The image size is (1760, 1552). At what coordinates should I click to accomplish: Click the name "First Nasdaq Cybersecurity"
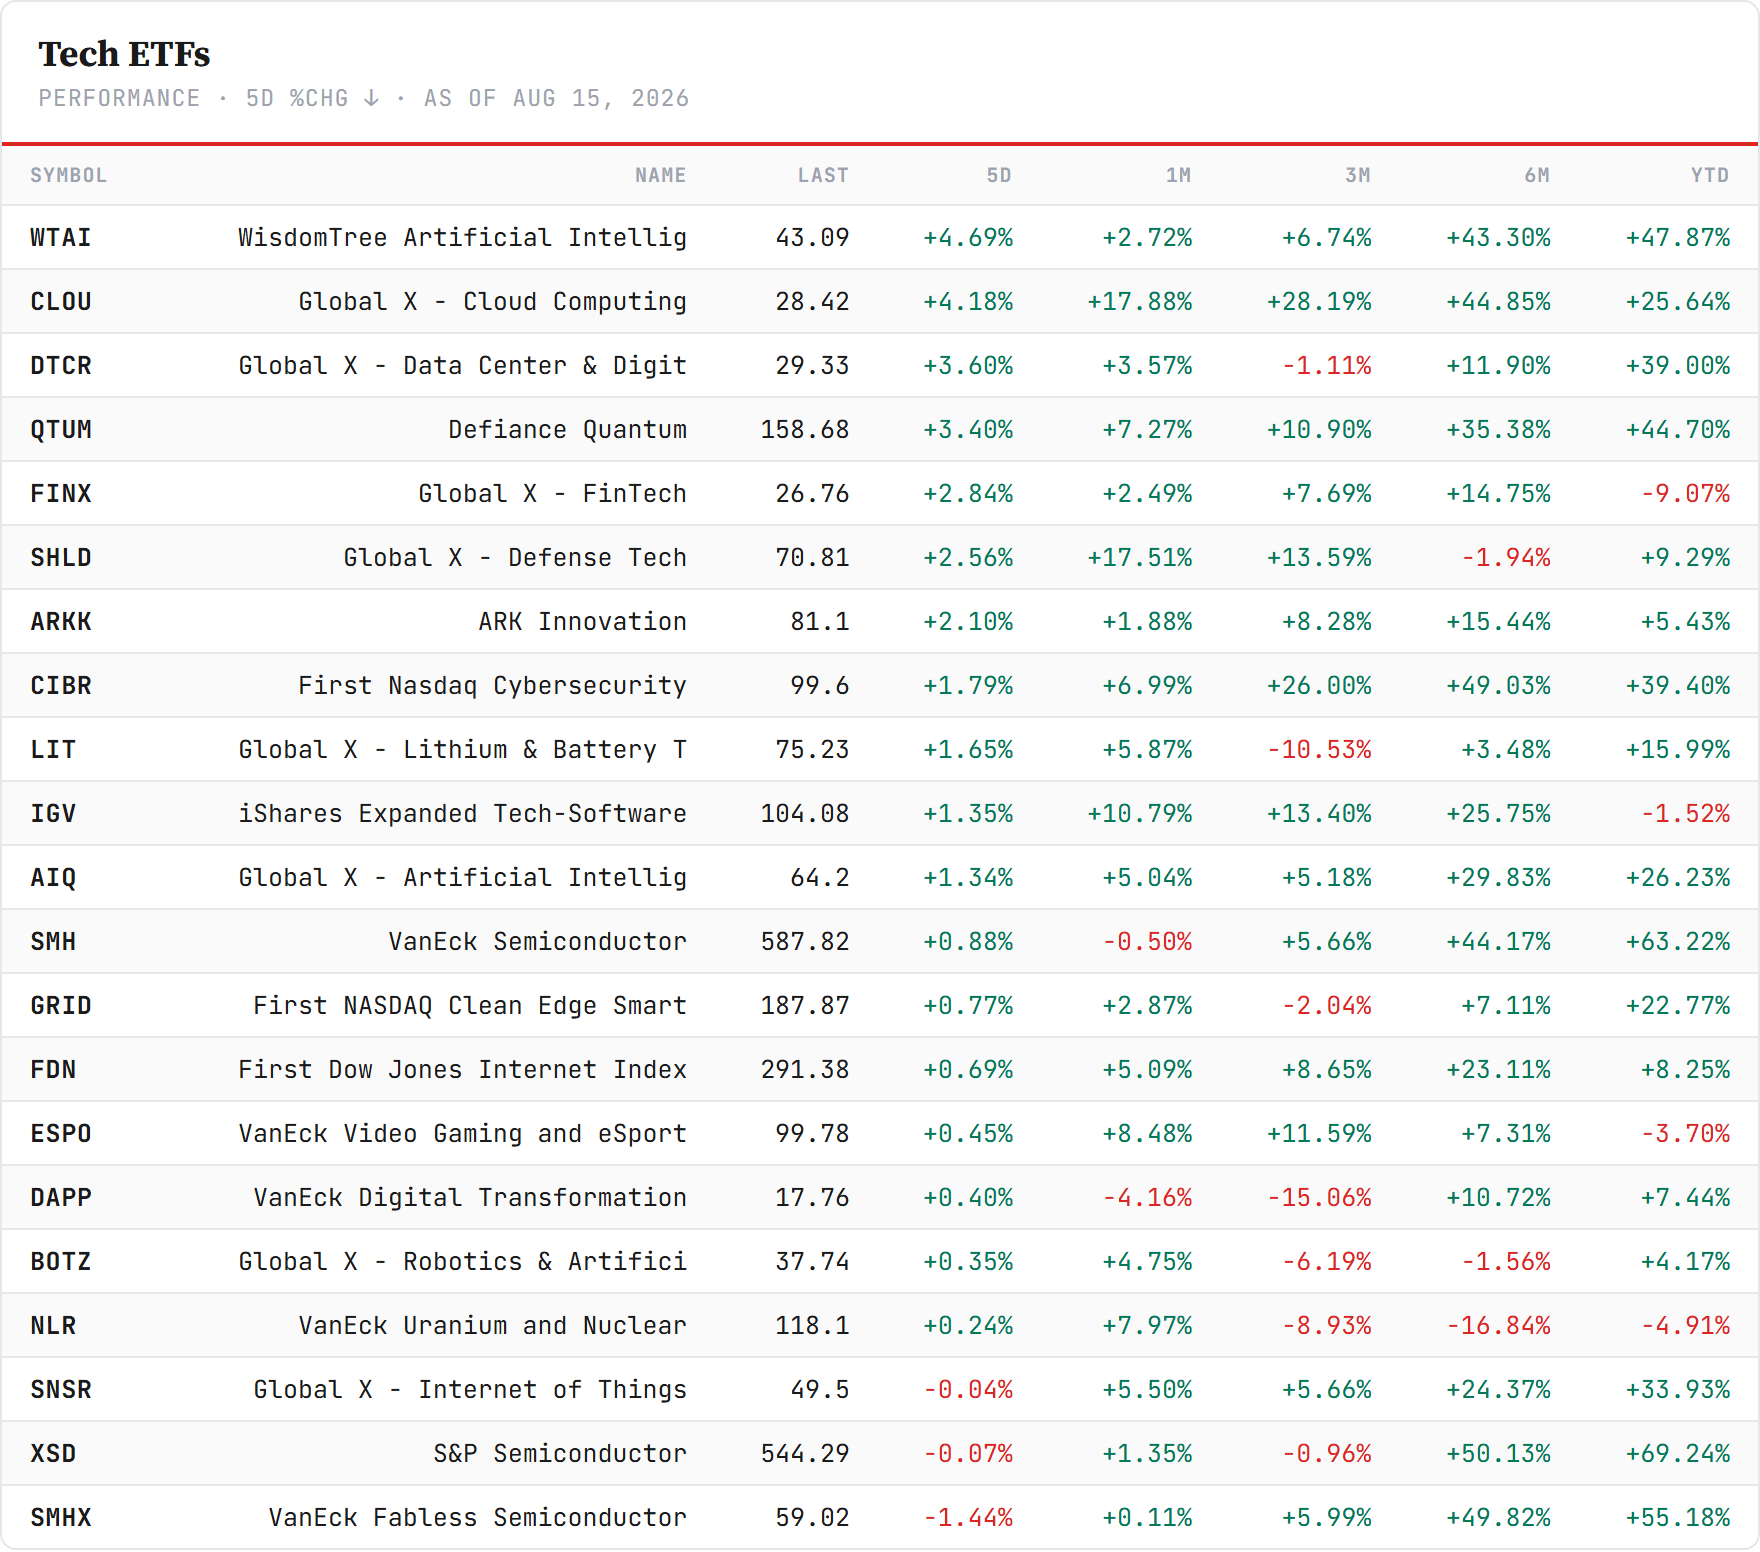(x=492, y=686)
